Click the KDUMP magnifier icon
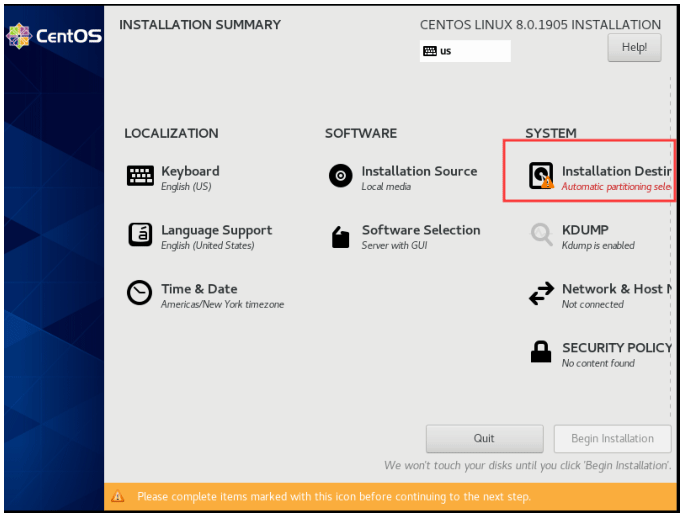The image size is (682, 518). (541, 235)
